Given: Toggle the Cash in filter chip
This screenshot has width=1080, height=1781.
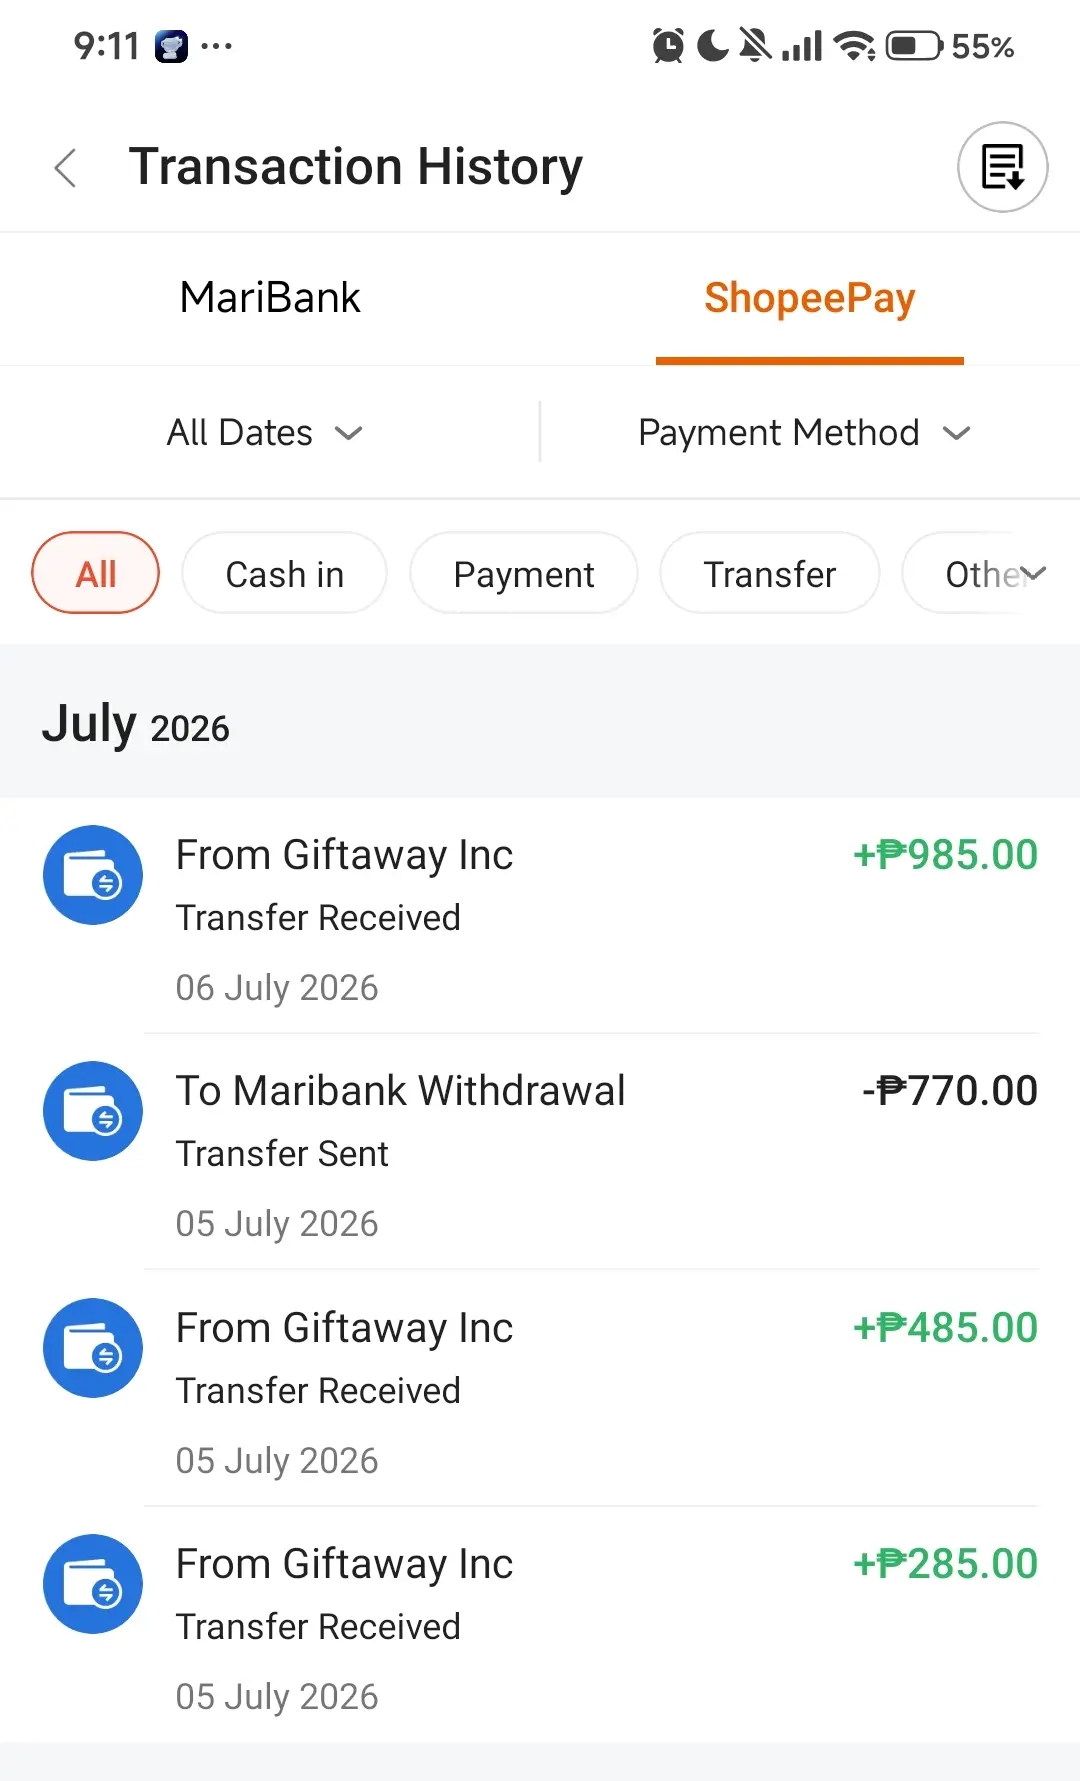Looking at the screenshot, I should (x=285, y=573).
